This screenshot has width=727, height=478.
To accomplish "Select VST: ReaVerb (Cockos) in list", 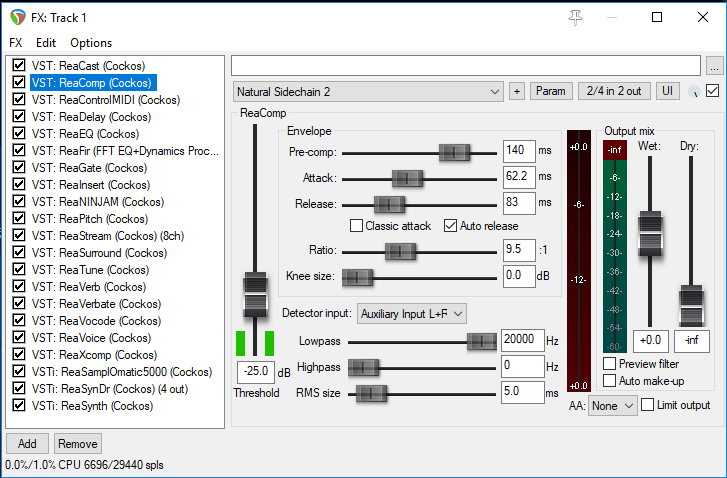I will pos(89,287).
